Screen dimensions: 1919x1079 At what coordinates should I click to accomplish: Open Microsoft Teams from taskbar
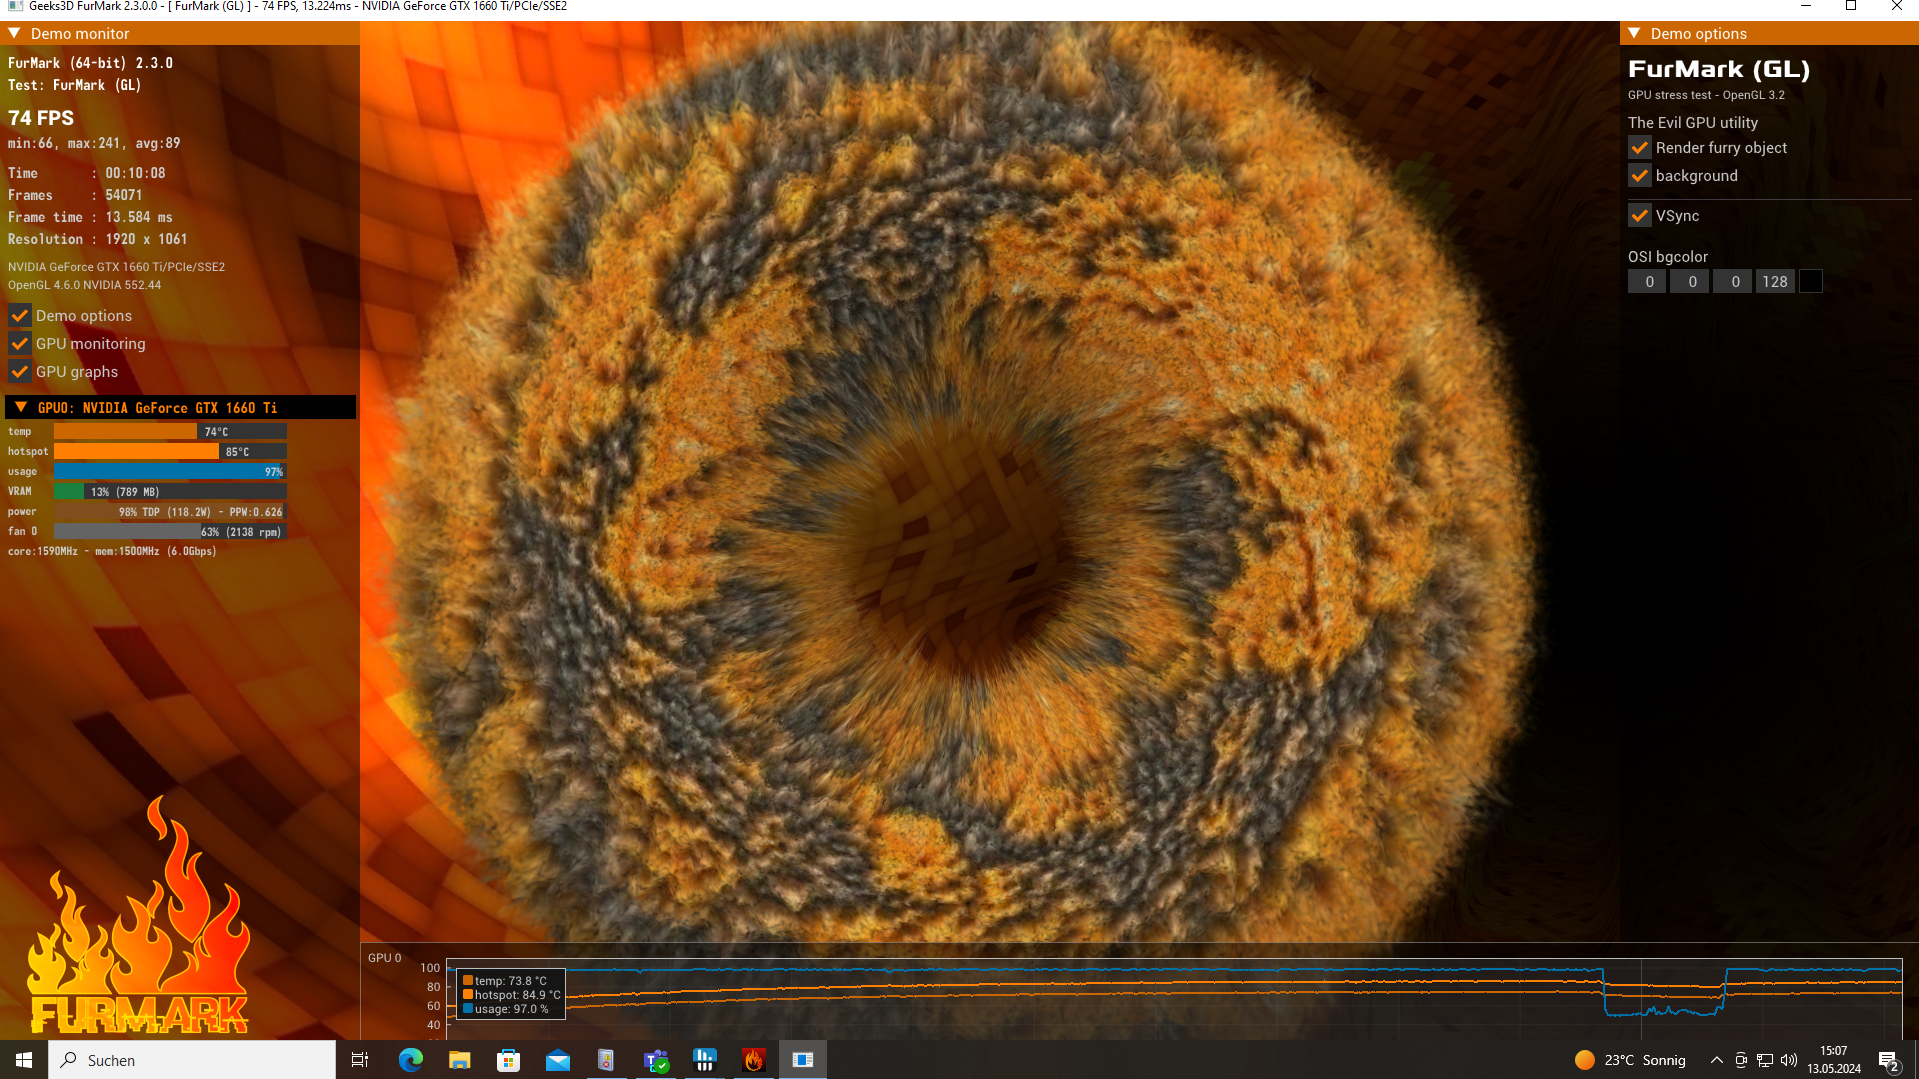(656, 1060)
